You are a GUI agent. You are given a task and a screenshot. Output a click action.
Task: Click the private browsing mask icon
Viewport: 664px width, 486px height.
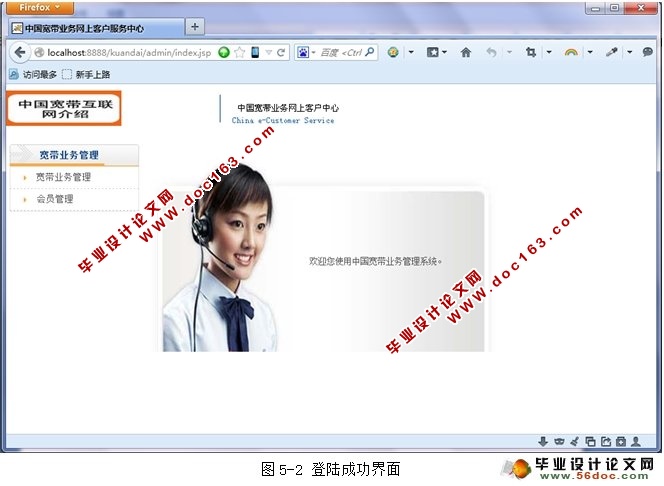(x=559, y=442)
